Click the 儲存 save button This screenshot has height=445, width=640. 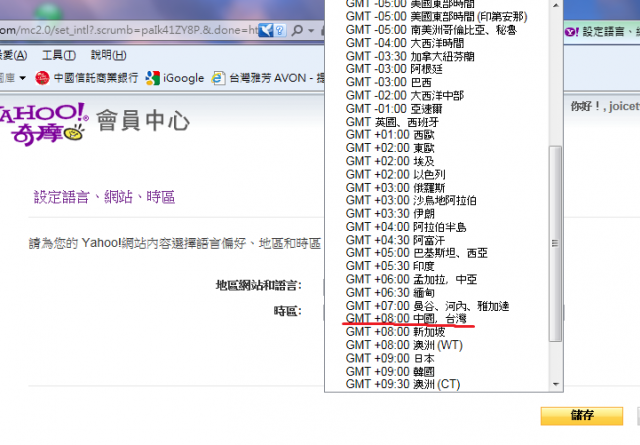pyautogui.click(x=582, y=416)
